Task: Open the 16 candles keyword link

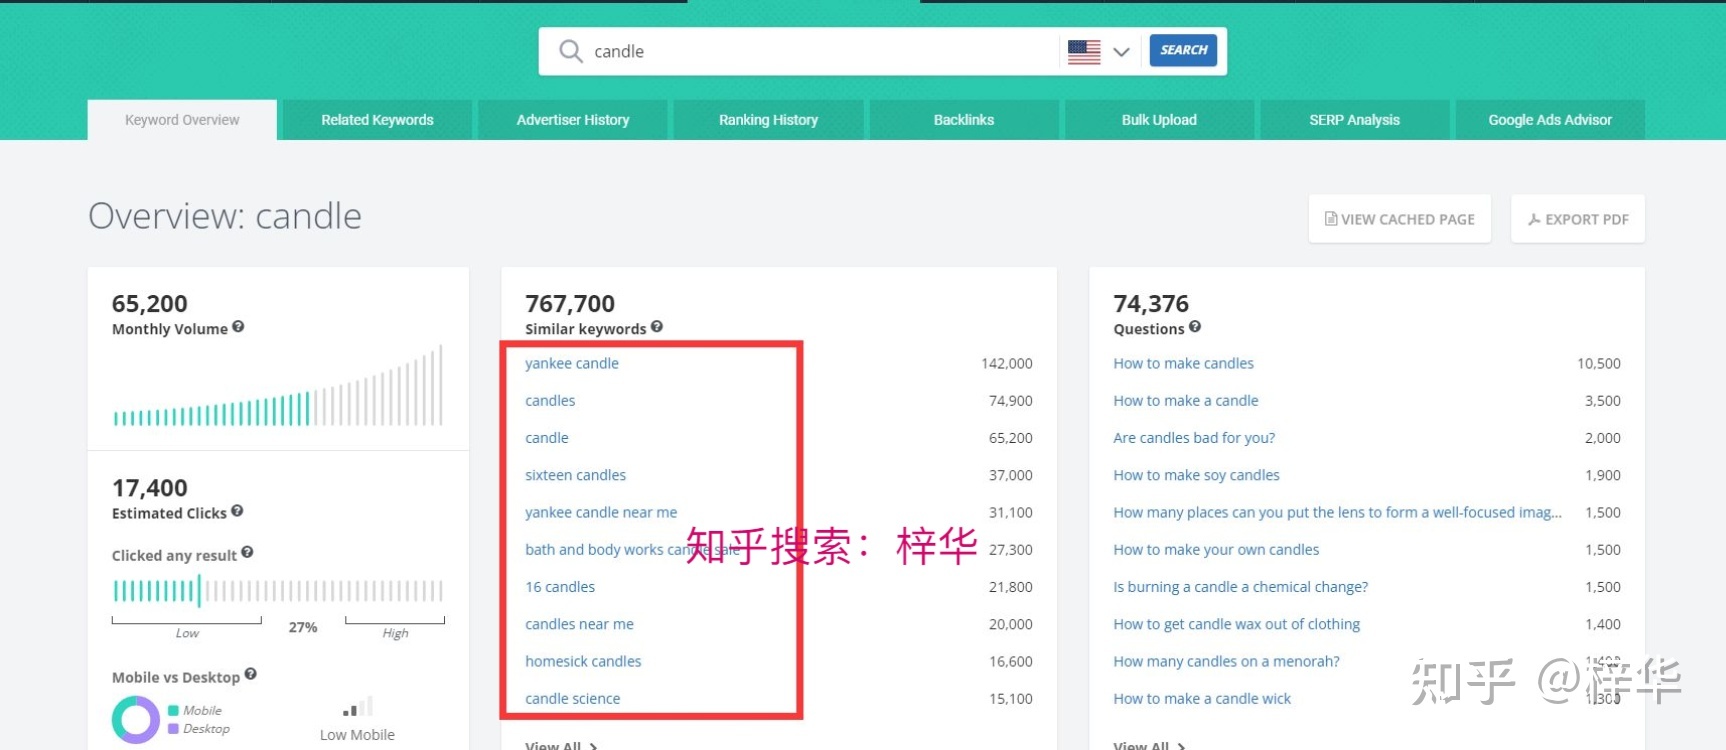Action: pos(560,587)
